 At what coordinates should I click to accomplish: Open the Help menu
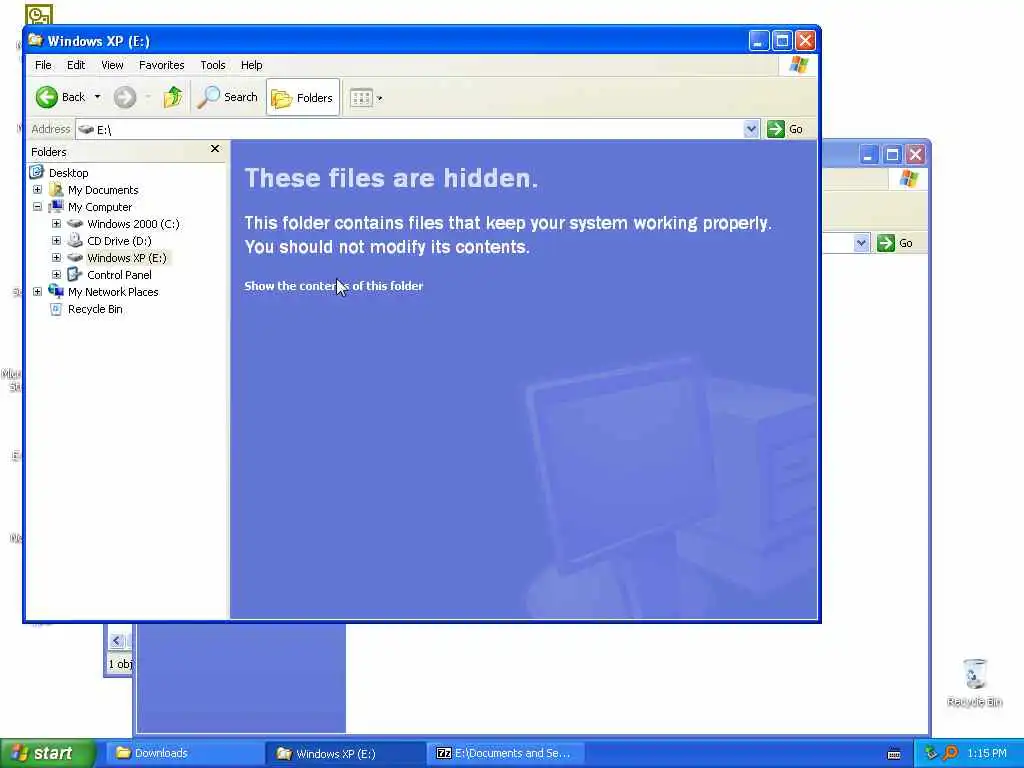click(251, 65)
